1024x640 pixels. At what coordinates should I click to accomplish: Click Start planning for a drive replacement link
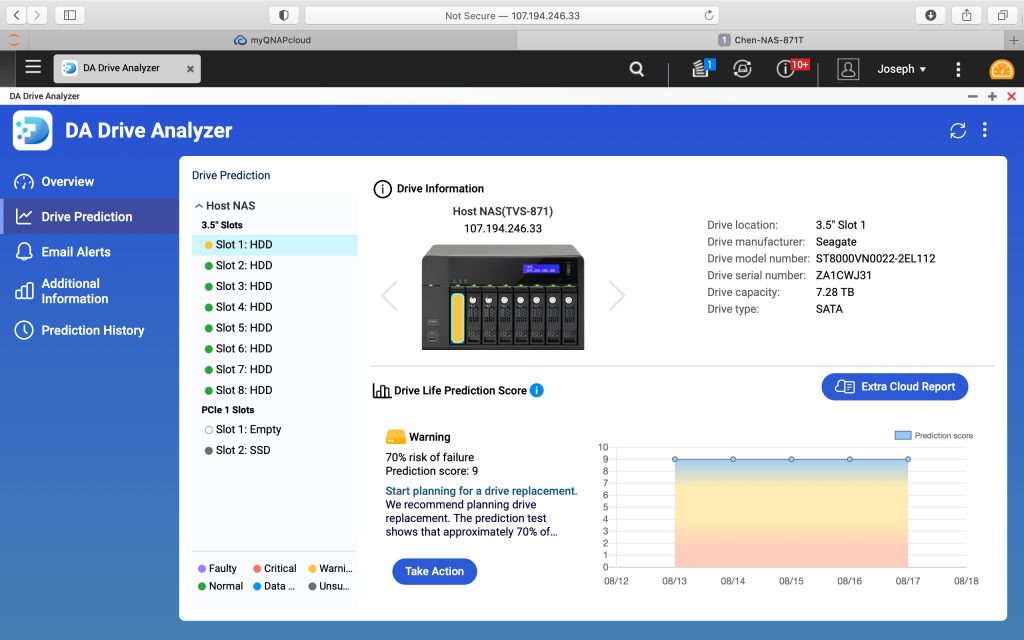pos(481,491)
